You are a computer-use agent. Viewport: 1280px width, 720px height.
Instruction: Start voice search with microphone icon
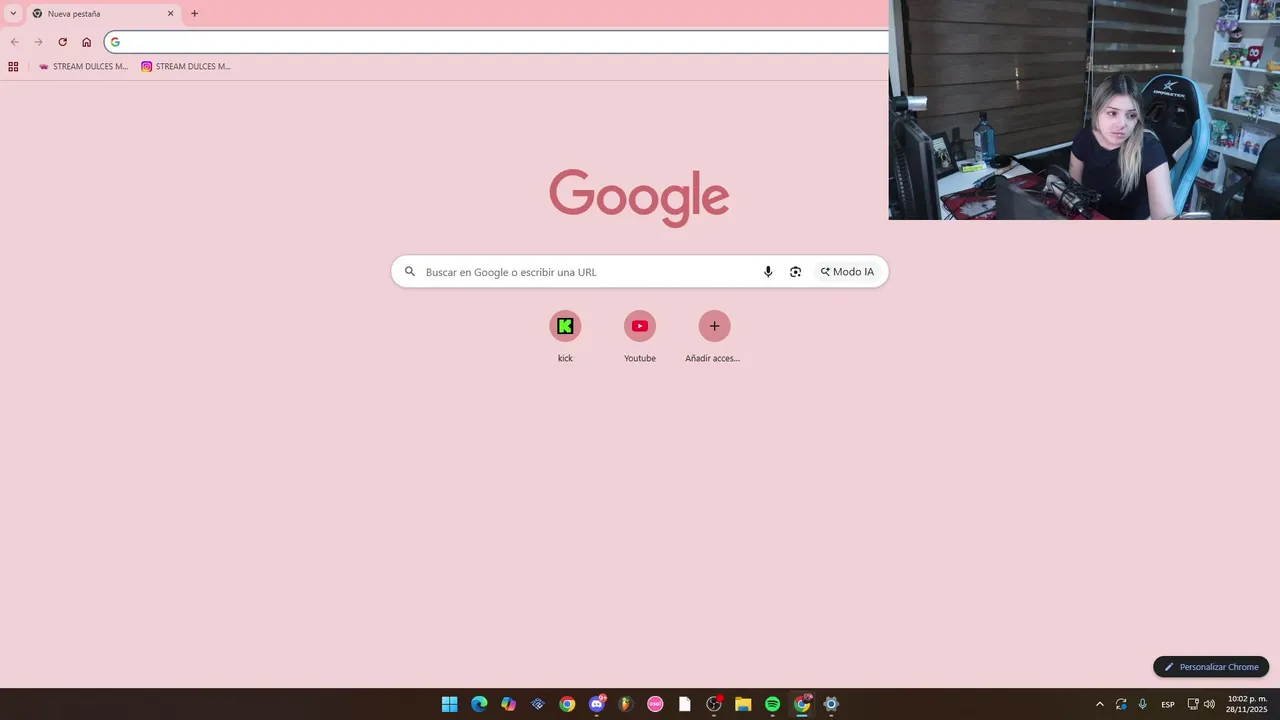pyautogui.click(x=768, y=272)
